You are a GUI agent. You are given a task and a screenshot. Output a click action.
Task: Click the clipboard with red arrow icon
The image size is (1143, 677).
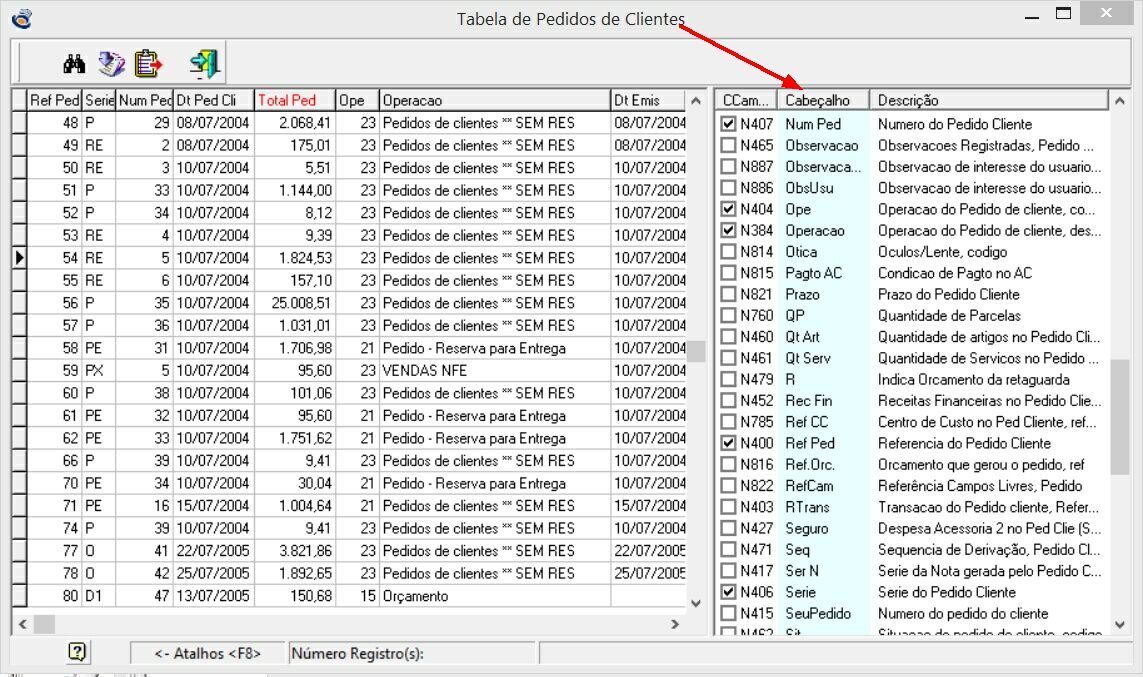pyautogui.click(x=148, y=64)
